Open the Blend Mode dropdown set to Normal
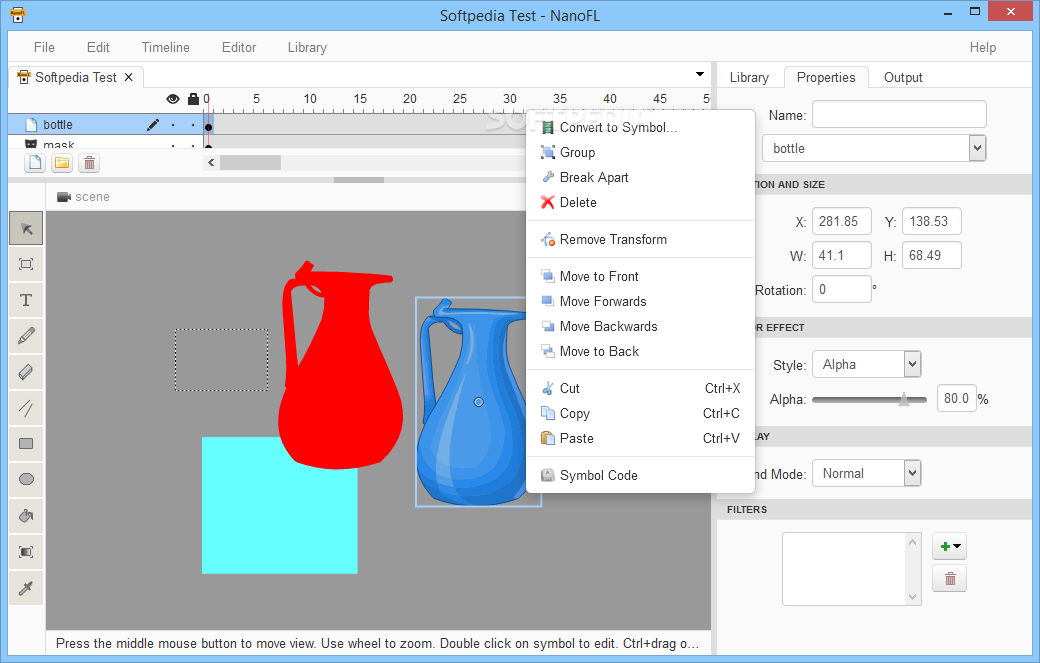1040x663 pixels. (867, 473)
